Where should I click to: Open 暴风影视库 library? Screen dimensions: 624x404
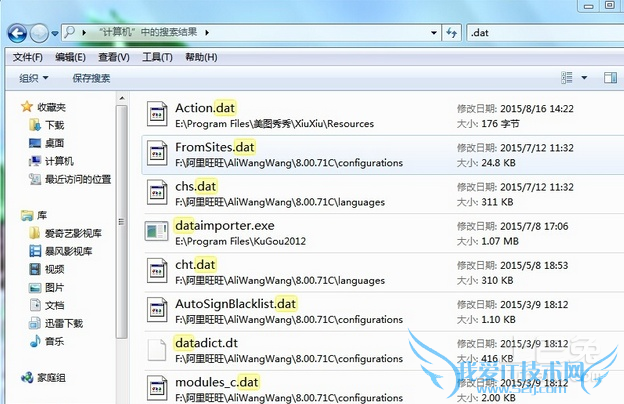click(68, 251)
